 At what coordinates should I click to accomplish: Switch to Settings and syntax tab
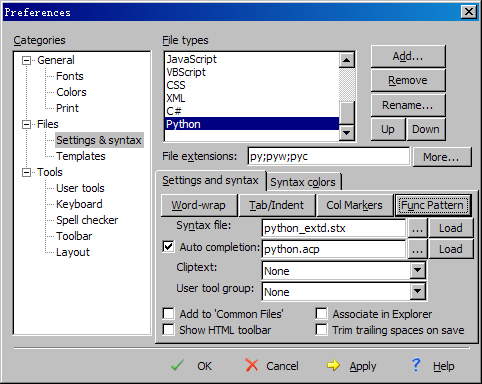[210, 180]
